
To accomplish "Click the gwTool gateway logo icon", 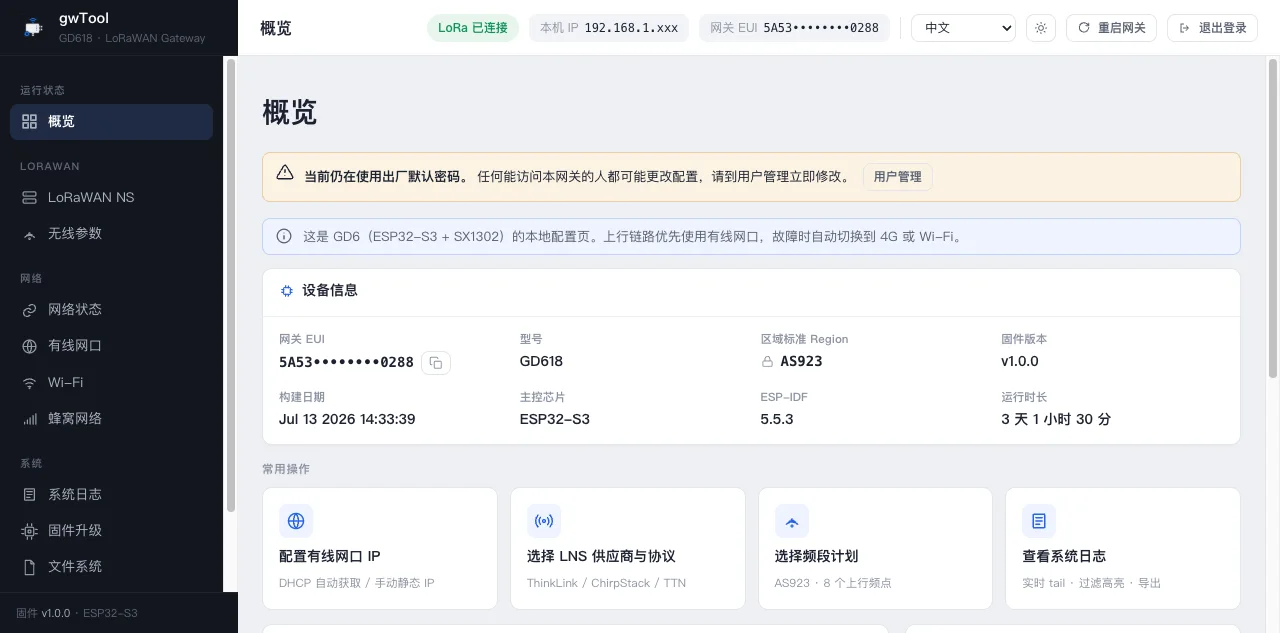I will point(33,28).
